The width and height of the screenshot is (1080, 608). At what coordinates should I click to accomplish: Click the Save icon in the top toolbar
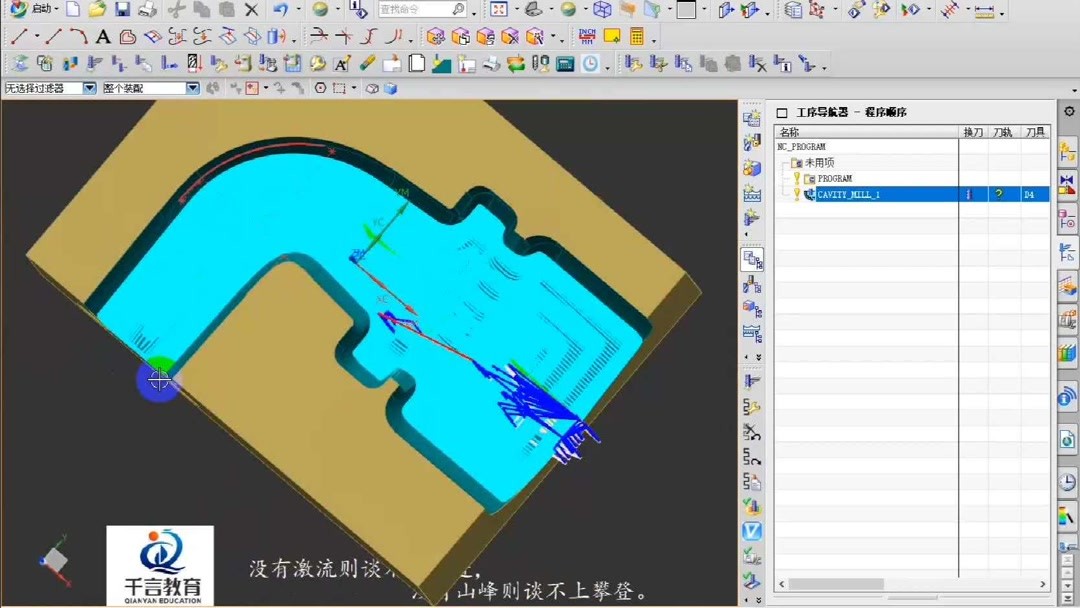121,9
